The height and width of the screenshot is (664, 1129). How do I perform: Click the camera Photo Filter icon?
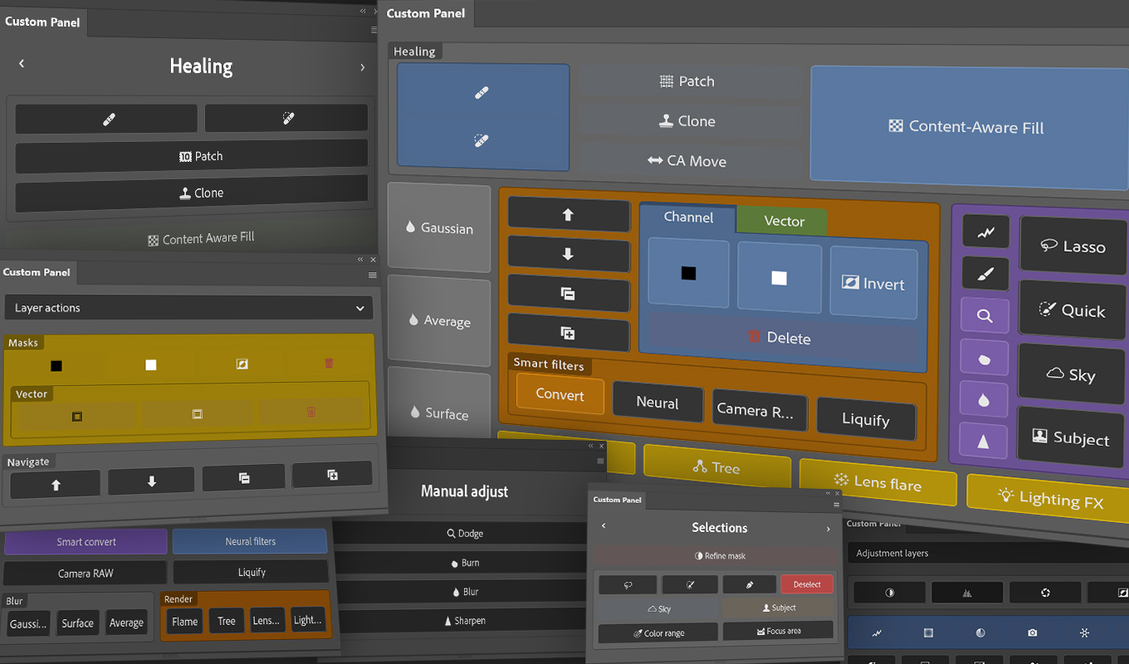1032,633
